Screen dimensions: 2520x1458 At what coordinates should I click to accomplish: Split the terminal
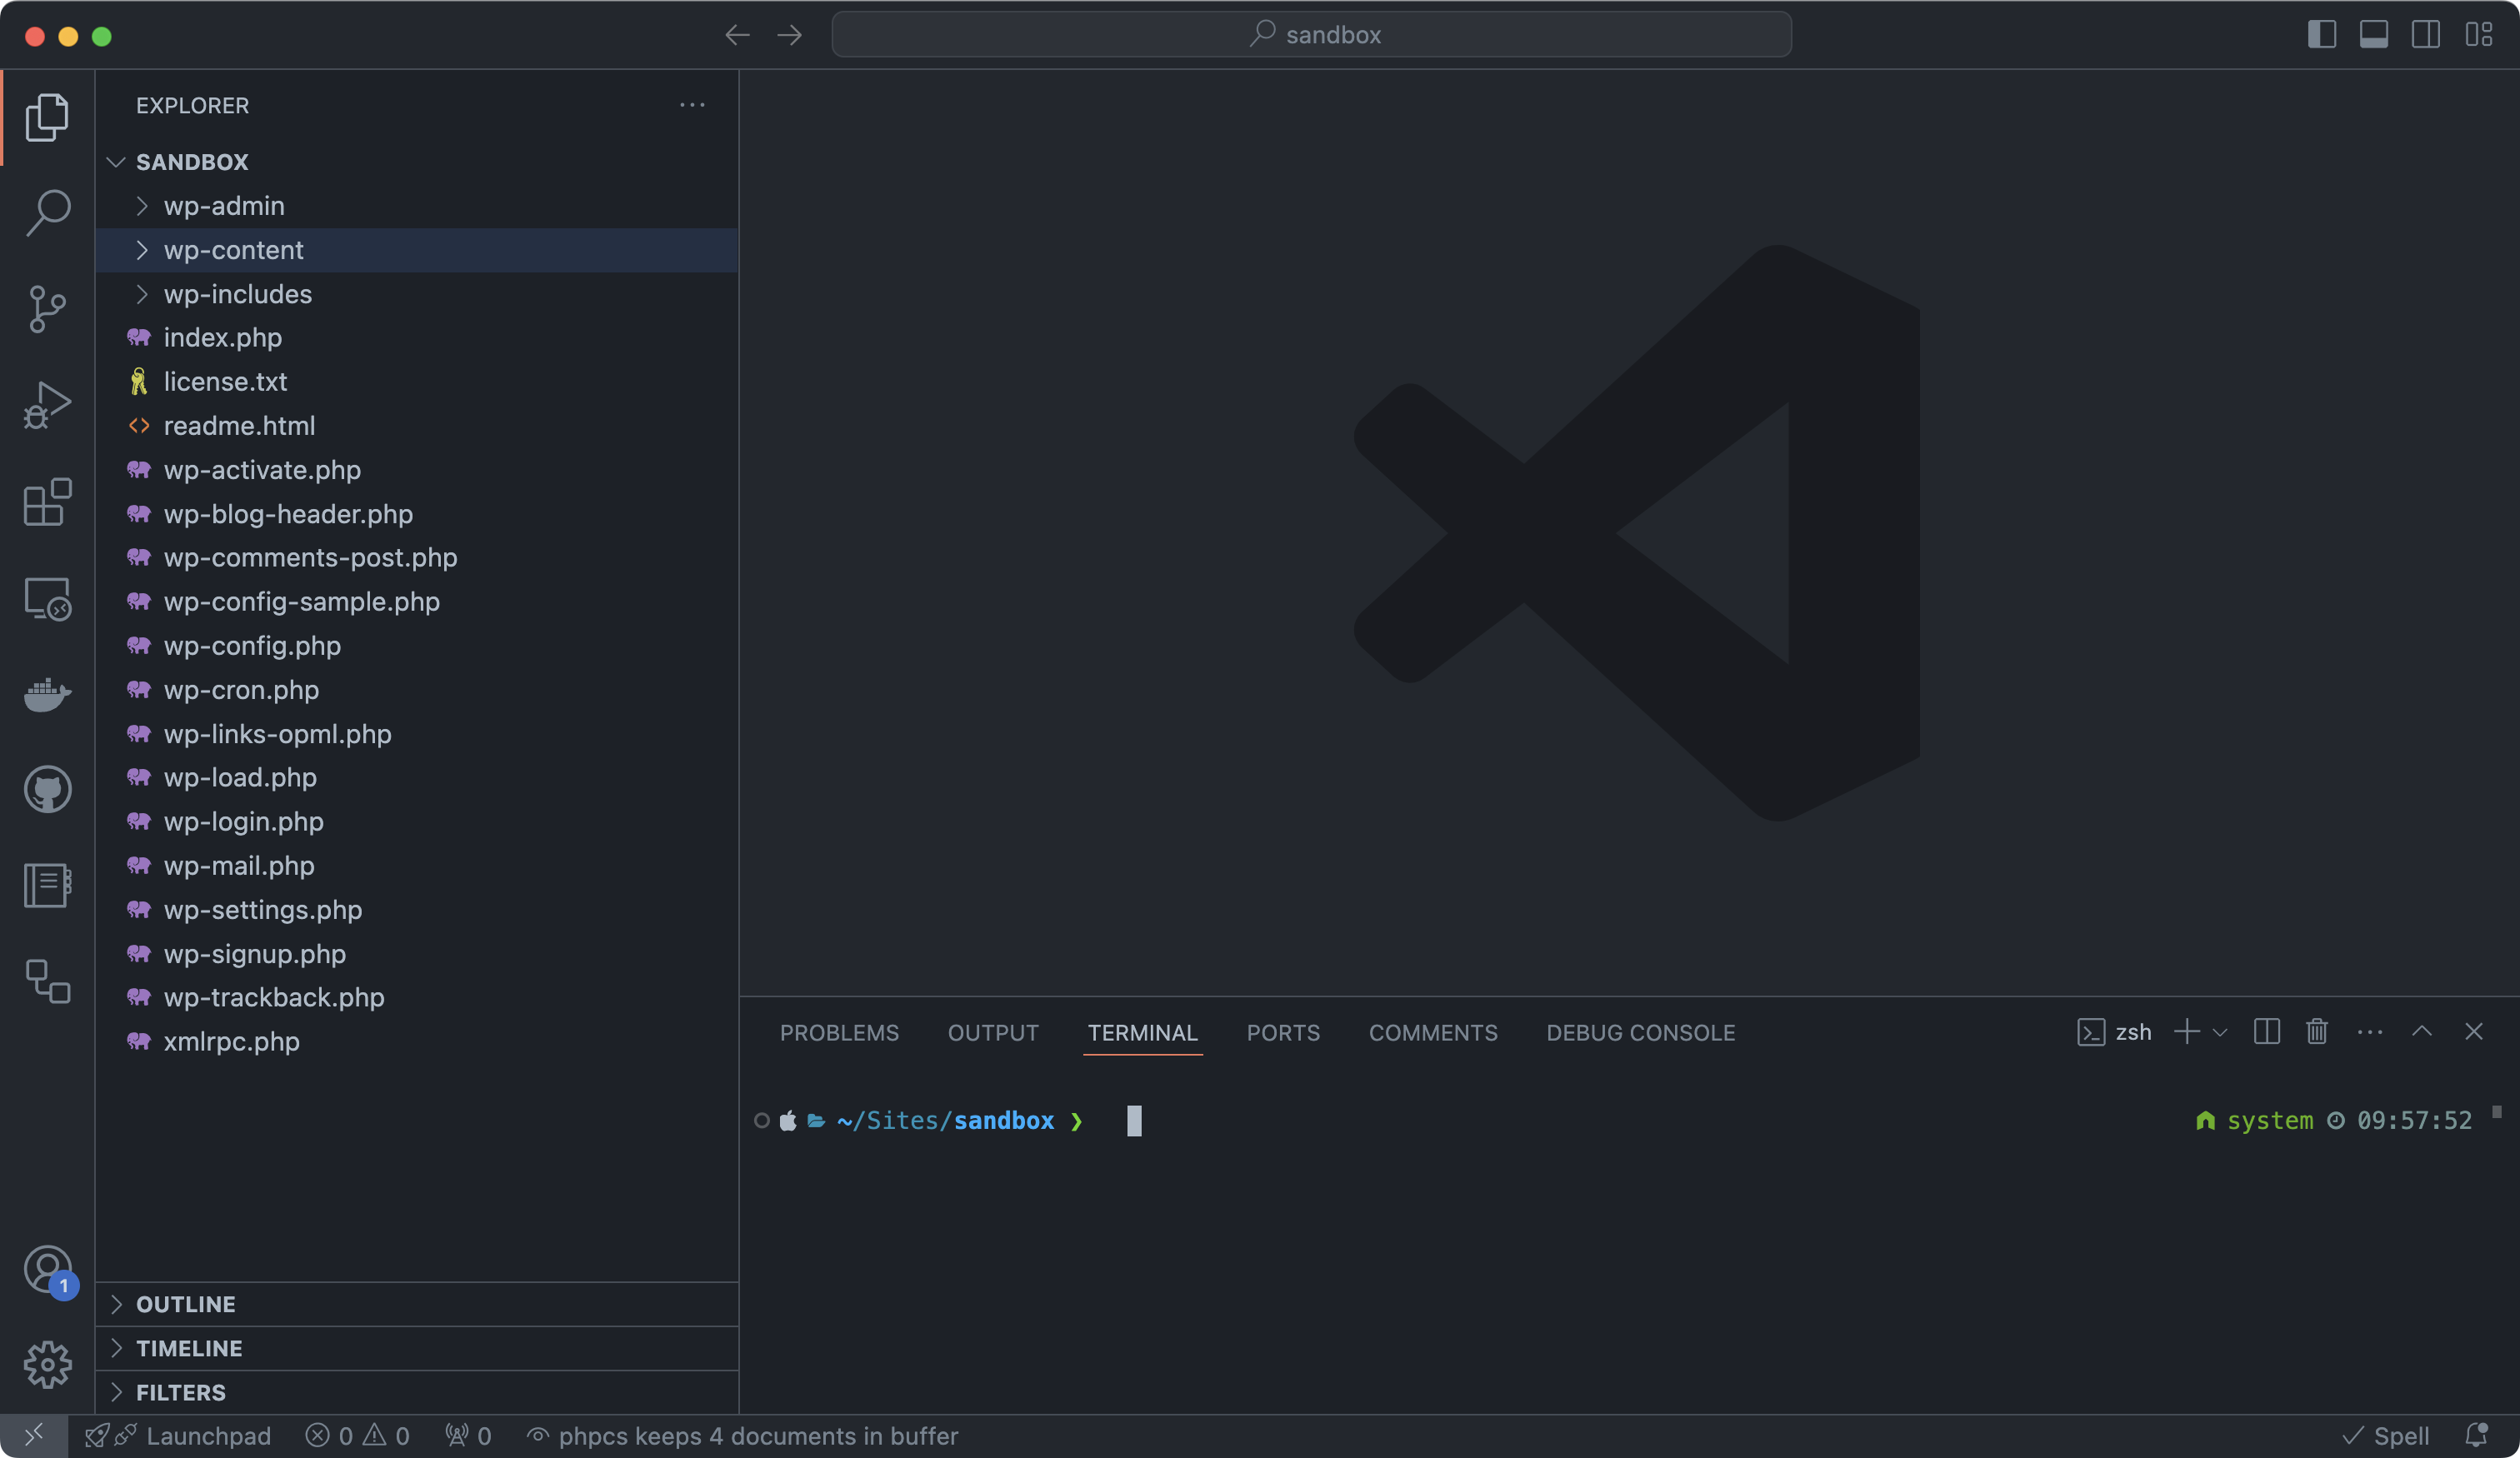[2267, 1031]
